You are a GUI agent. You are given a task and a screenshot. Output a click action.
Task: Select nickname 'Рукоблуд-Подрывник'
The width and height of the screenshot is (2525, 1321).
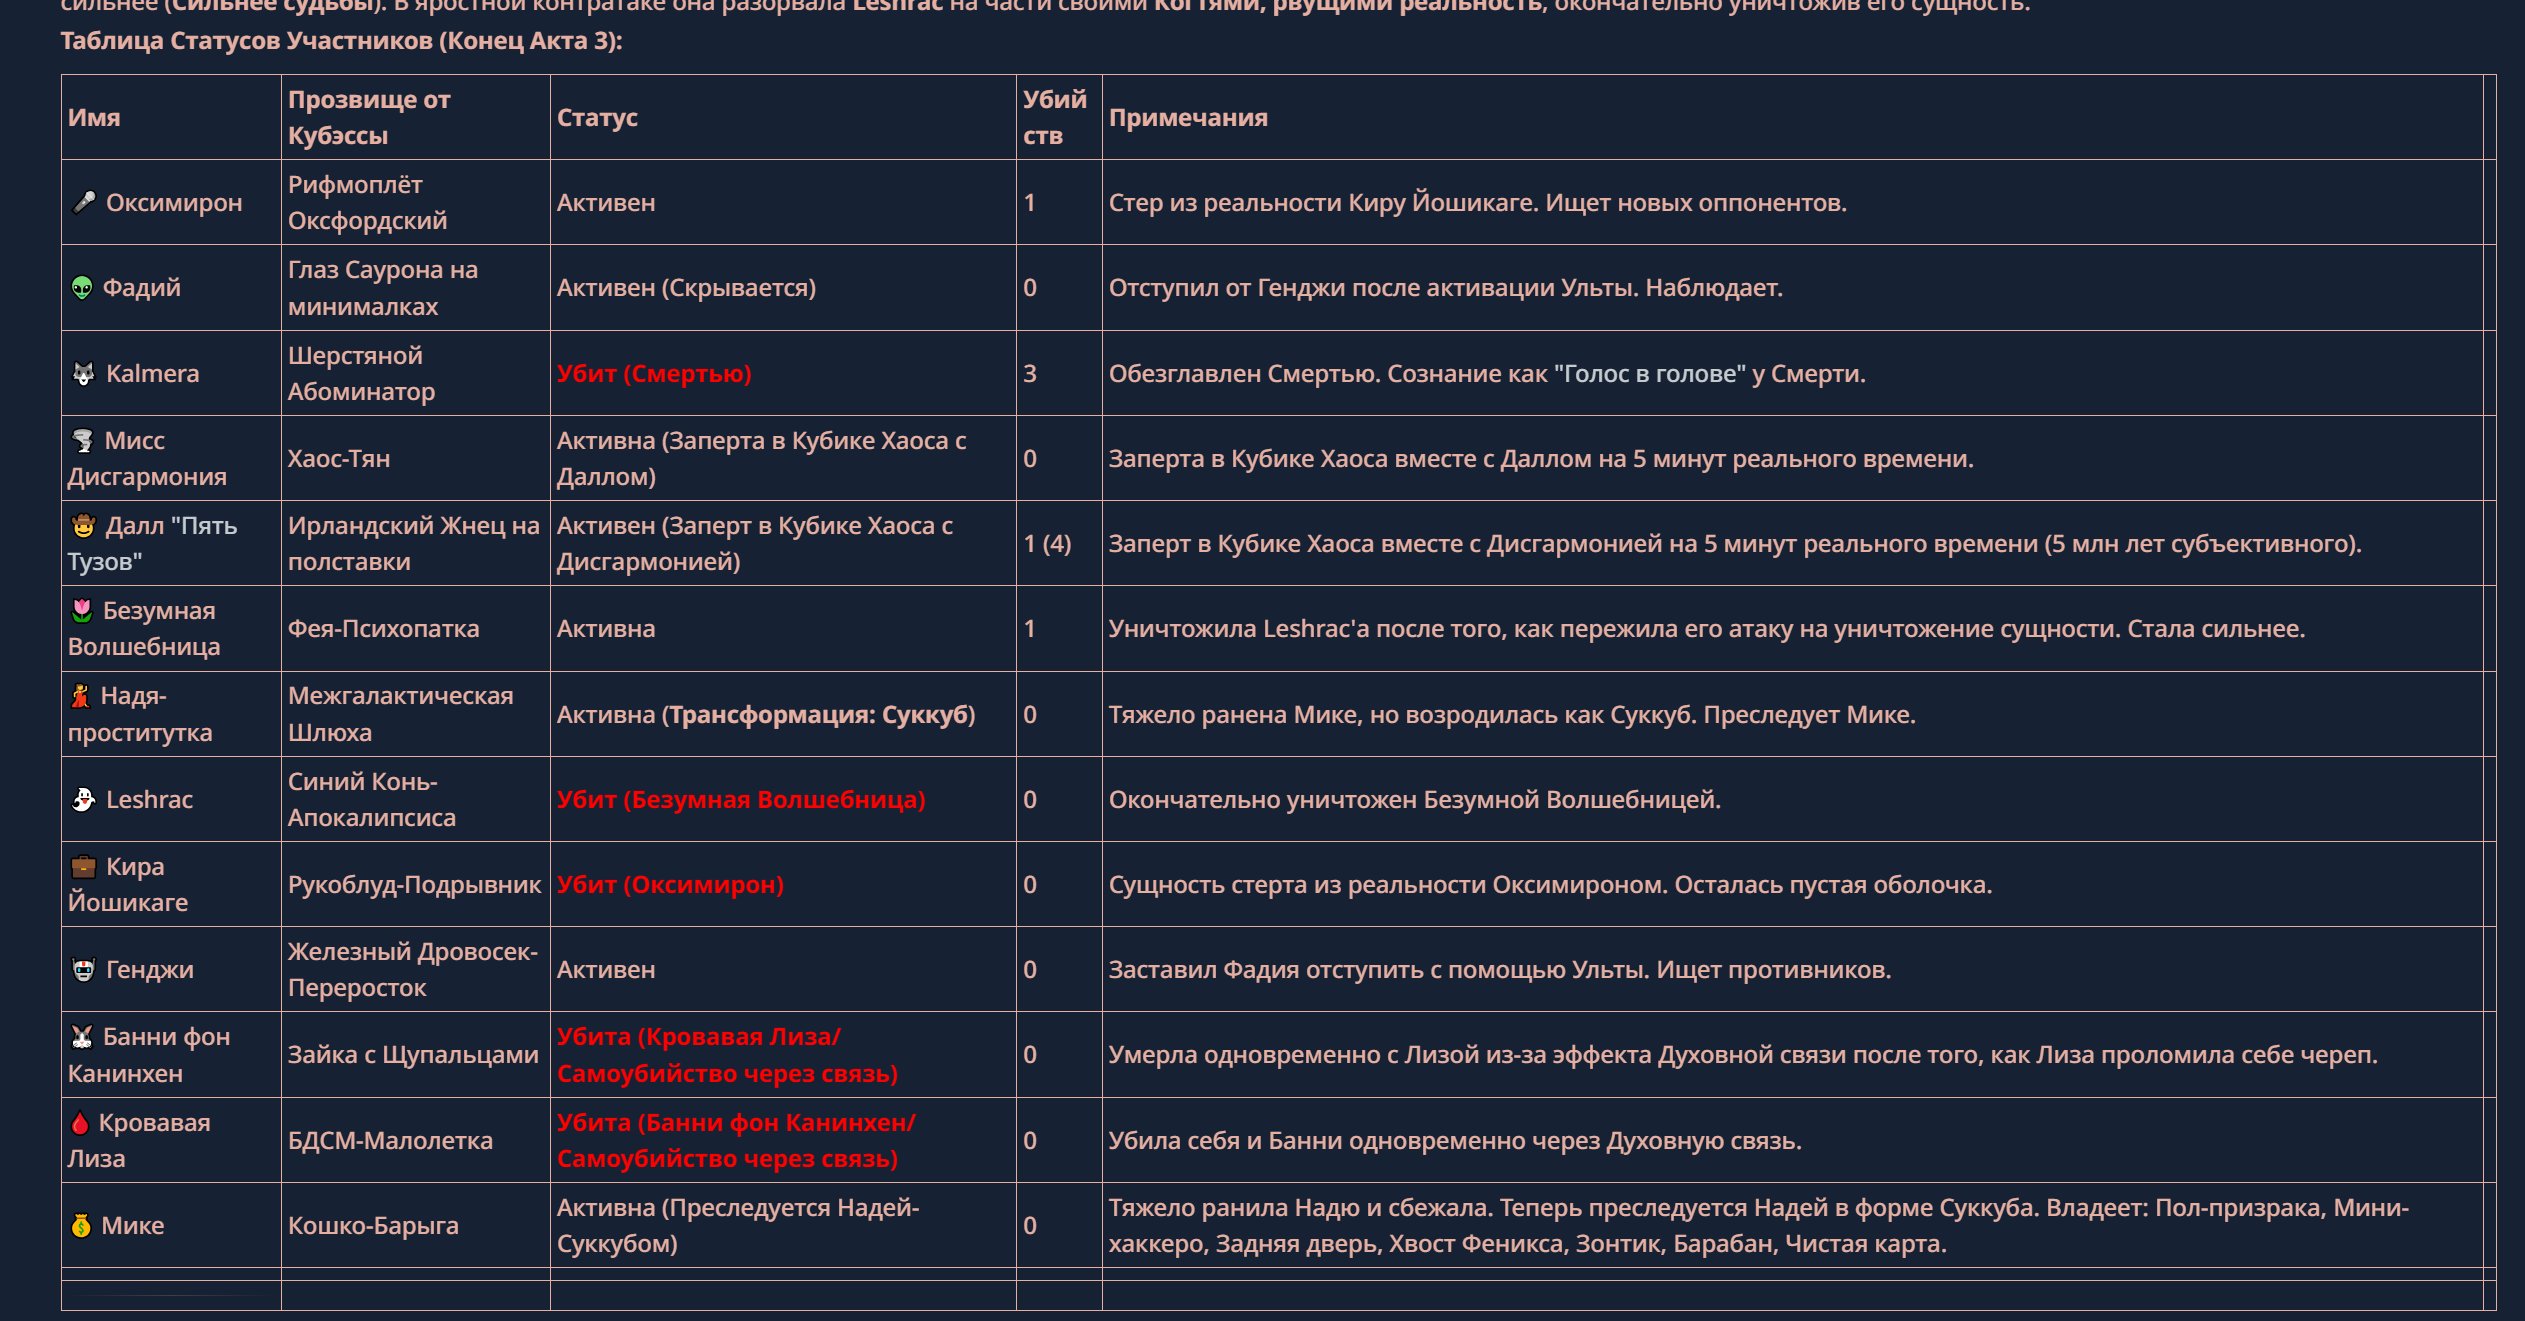click(x=414, y=885)
